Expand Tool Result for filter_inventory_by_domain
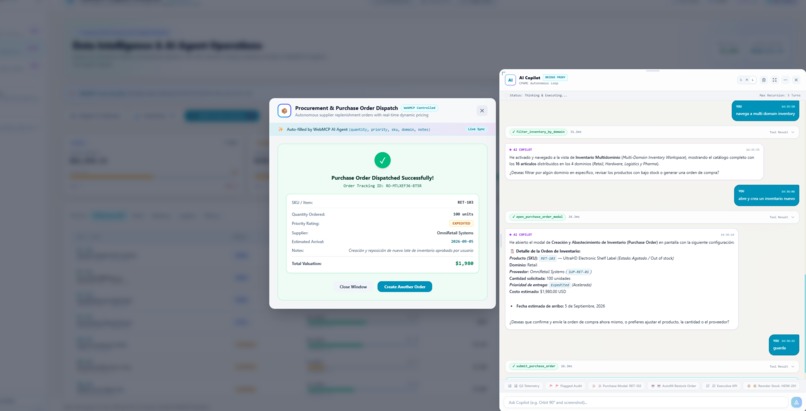This screenshot has height=411, width=806. pos(782,132)
